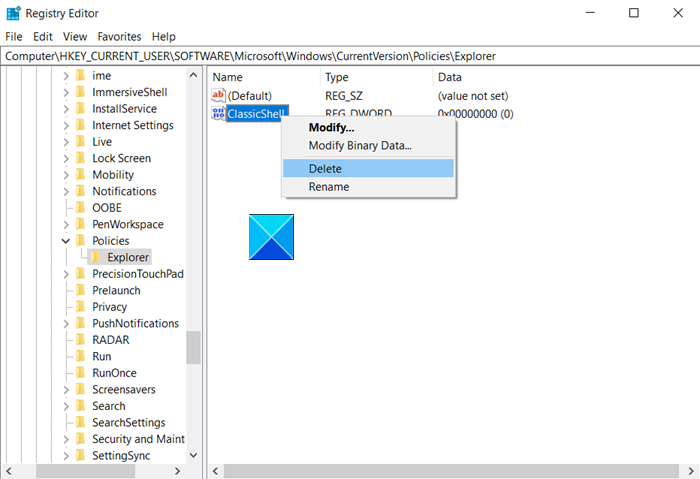Click the tree pane vertical scrollbar thumb

[x=193, y=347]
